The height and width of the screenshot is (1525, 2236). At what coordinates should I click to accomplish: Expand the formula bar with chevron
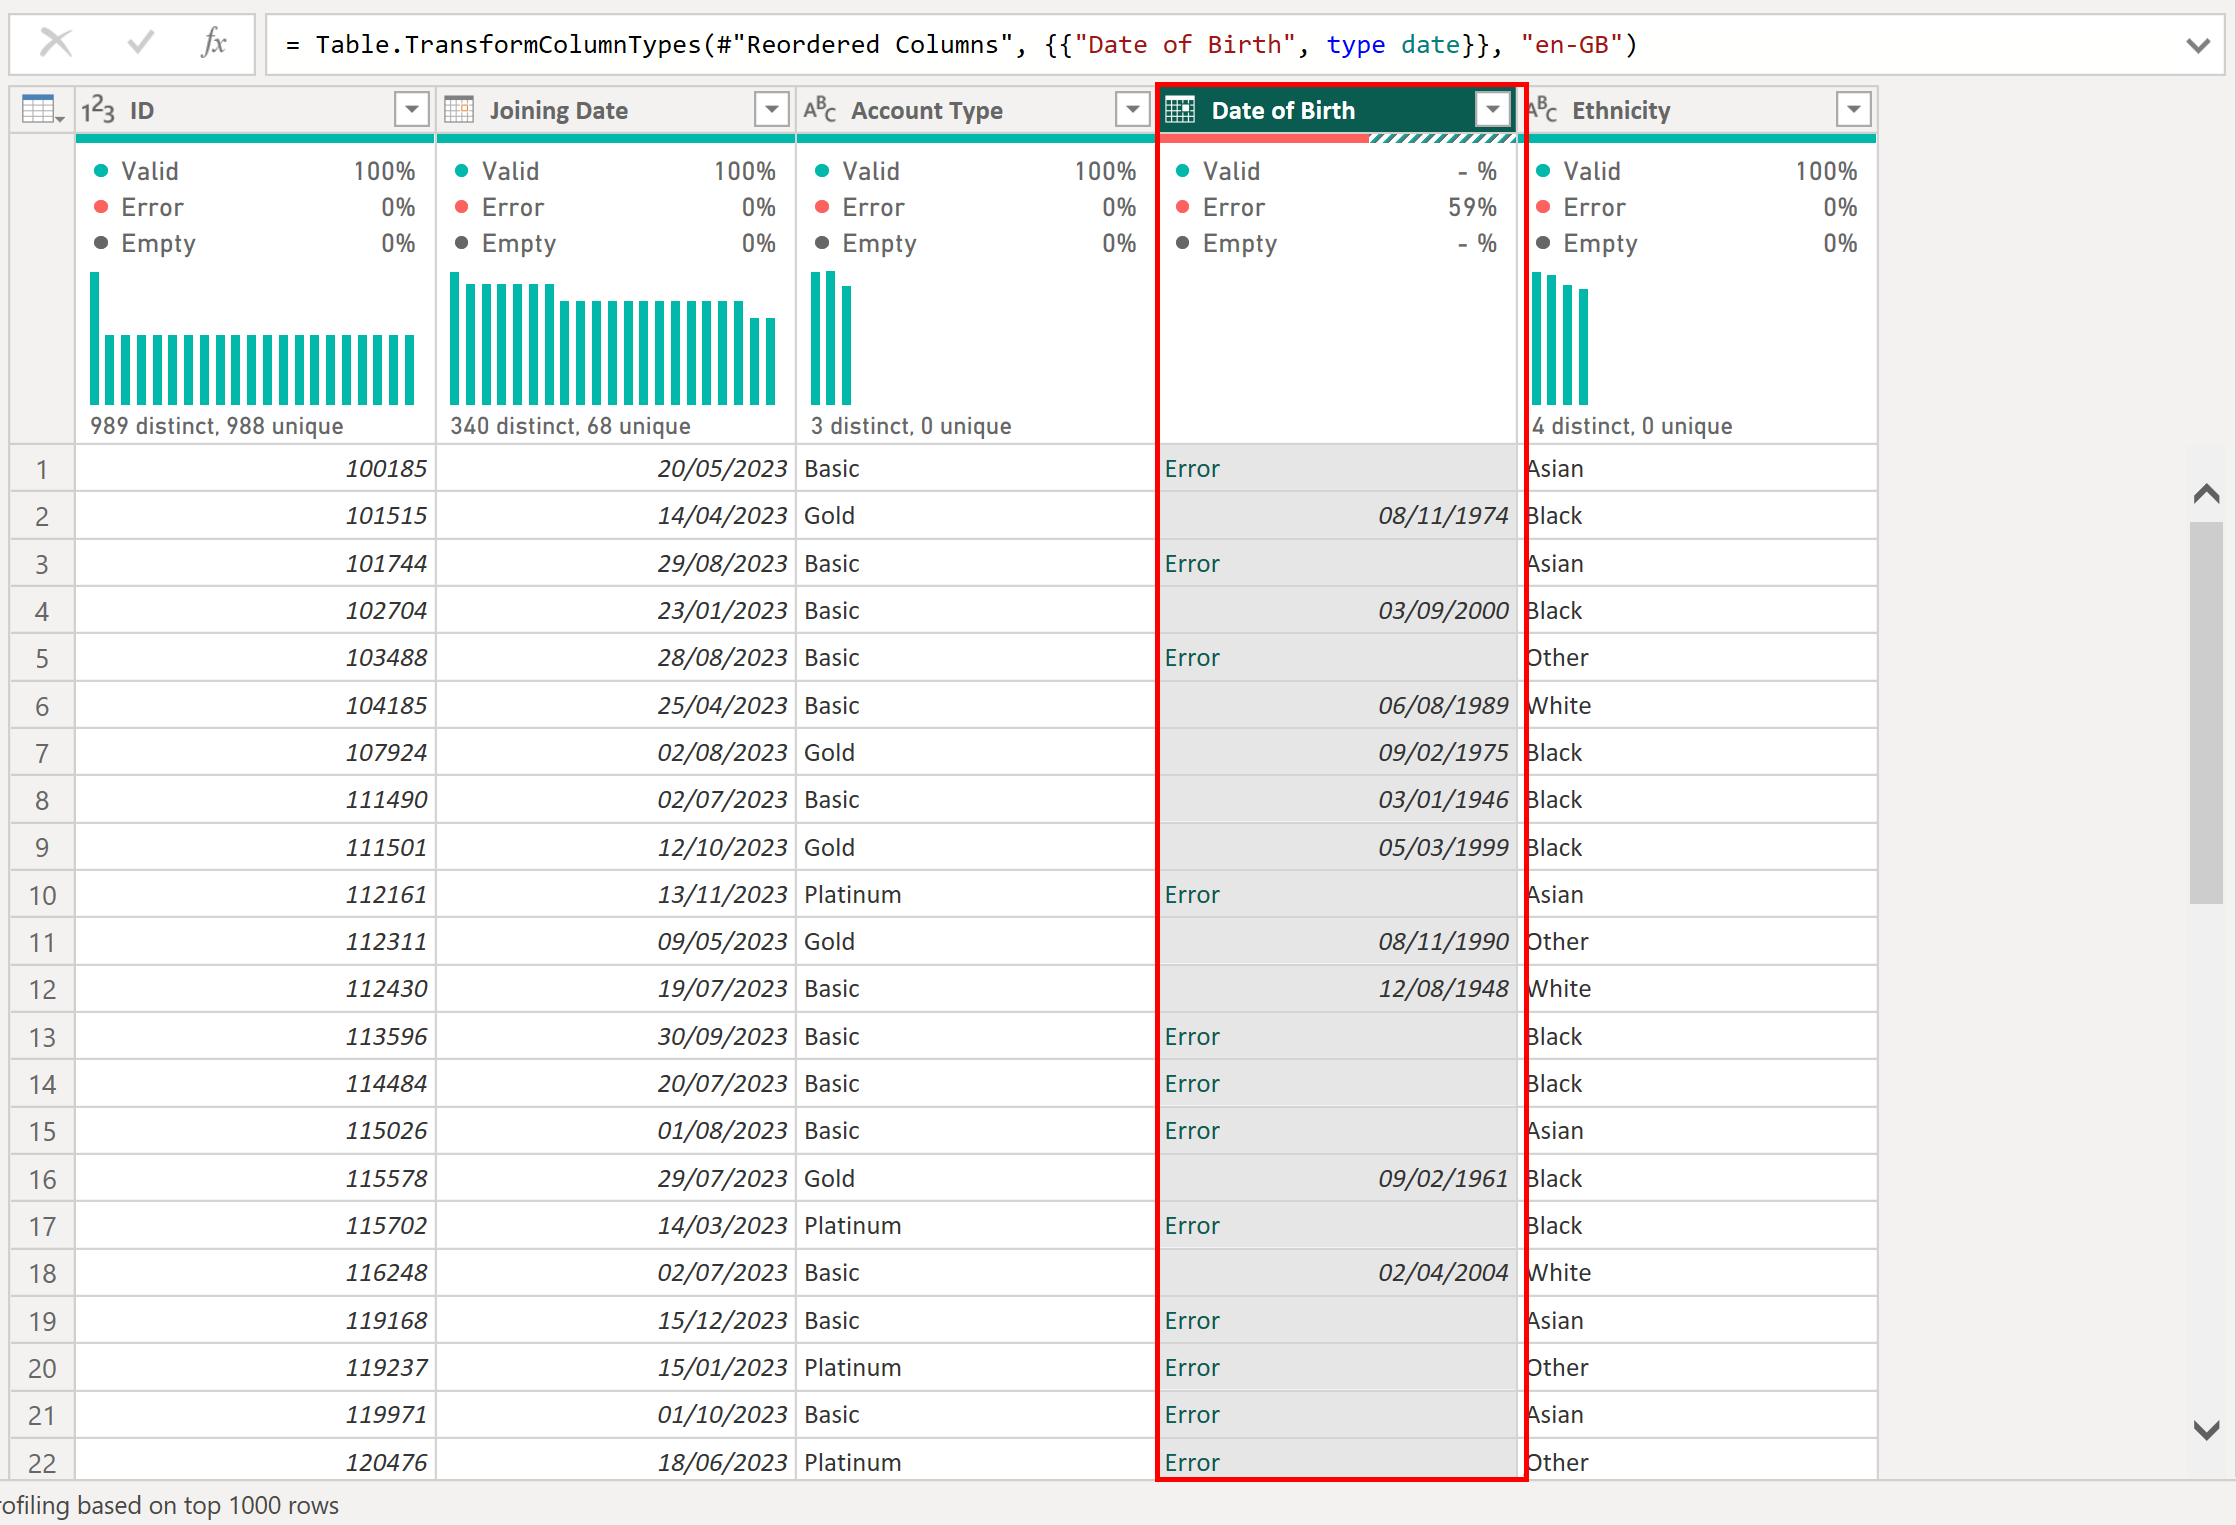pyautogui.click(x=2197, y=45)
